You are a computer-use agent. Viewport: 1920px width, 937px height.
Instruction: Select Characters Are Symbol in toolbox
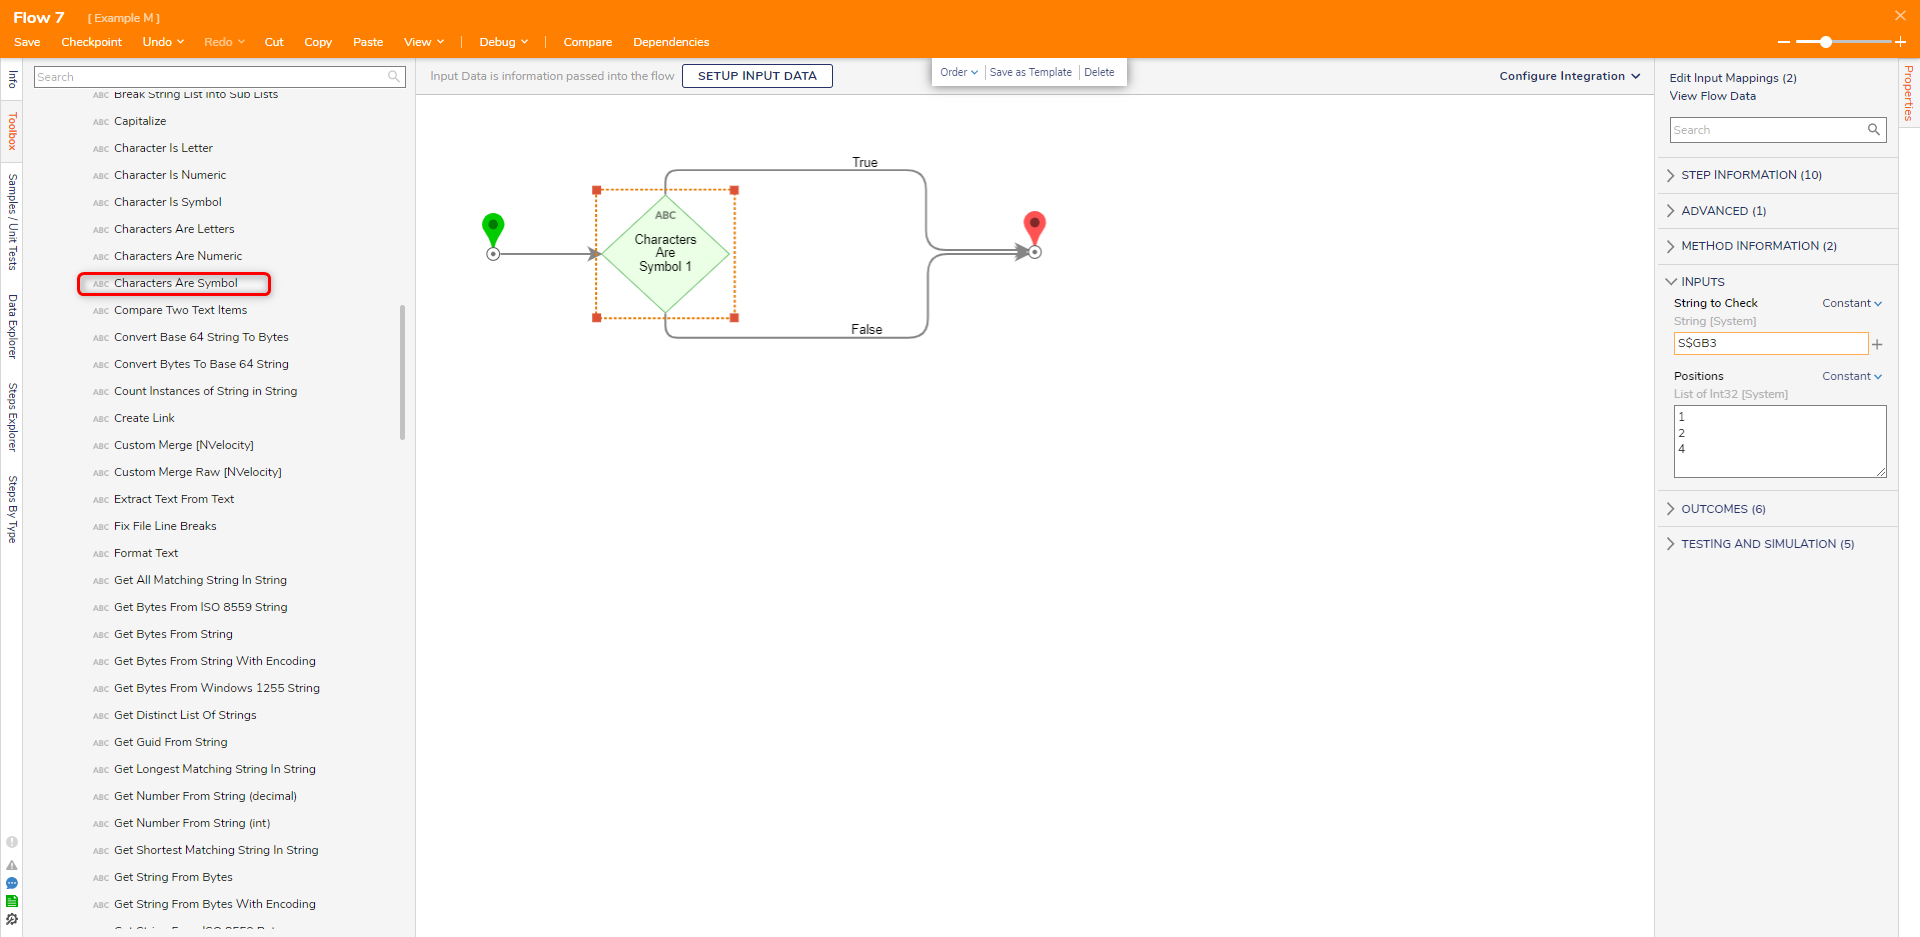[x=175, y=284]
